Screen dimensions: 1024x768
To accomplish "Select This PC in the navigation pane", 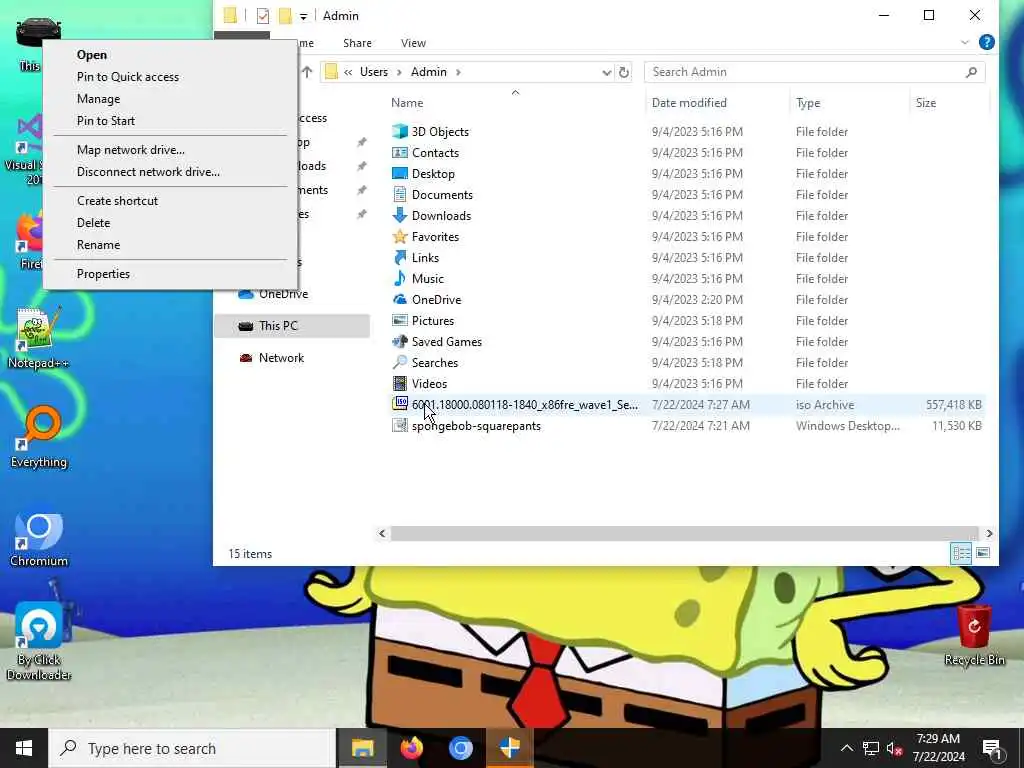I will pyautogui.click(x=292, y=326).
